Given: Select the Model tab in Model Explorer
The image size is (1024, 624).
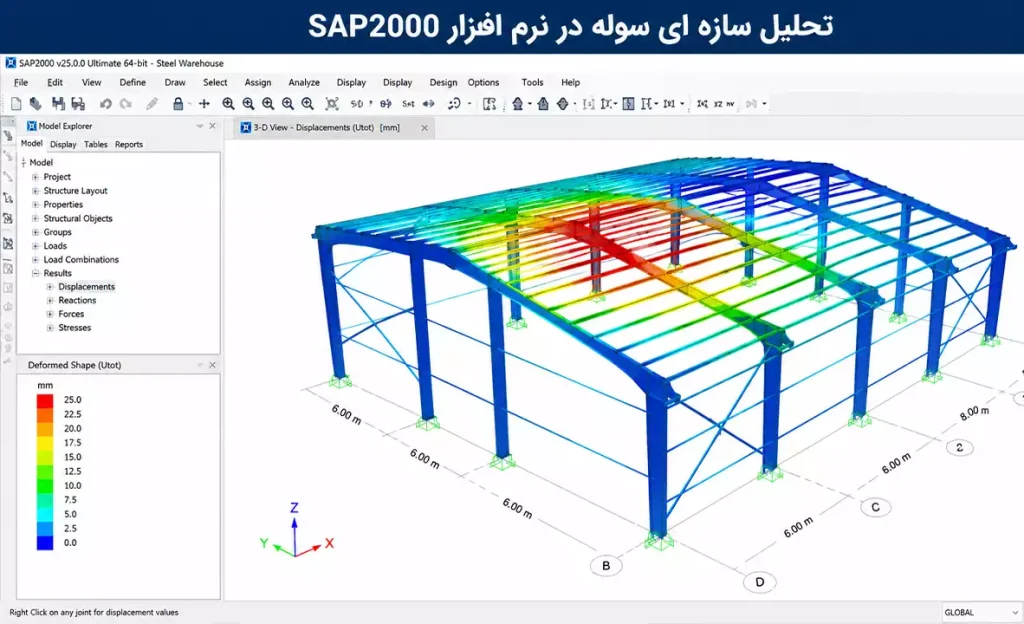Looking at the screenshot, I should 31,144.
